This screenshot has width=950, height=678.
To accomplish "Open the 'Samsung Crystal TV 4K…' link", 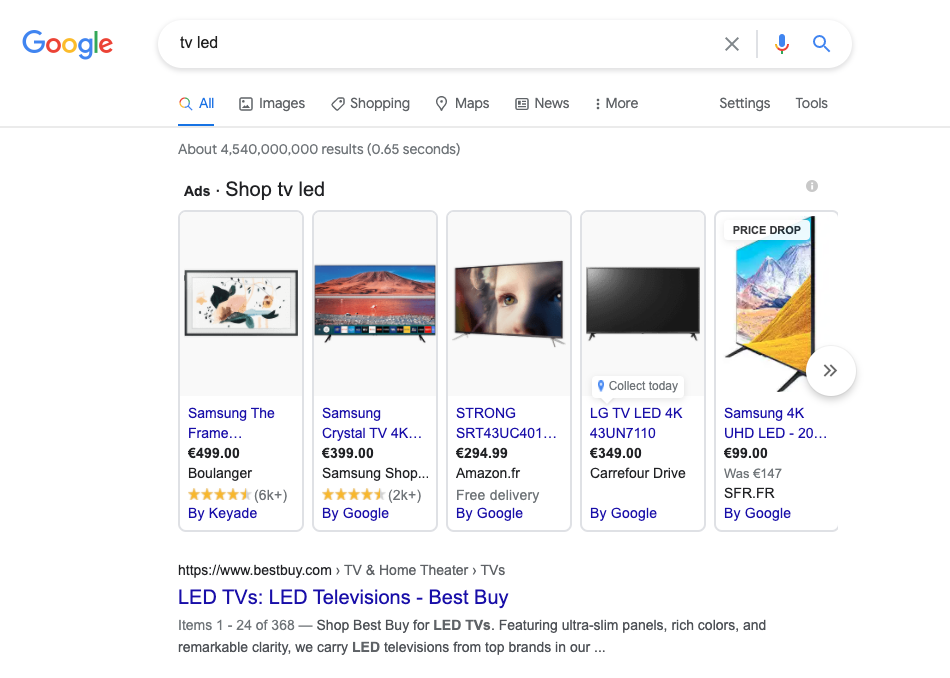I will (371, 423).
